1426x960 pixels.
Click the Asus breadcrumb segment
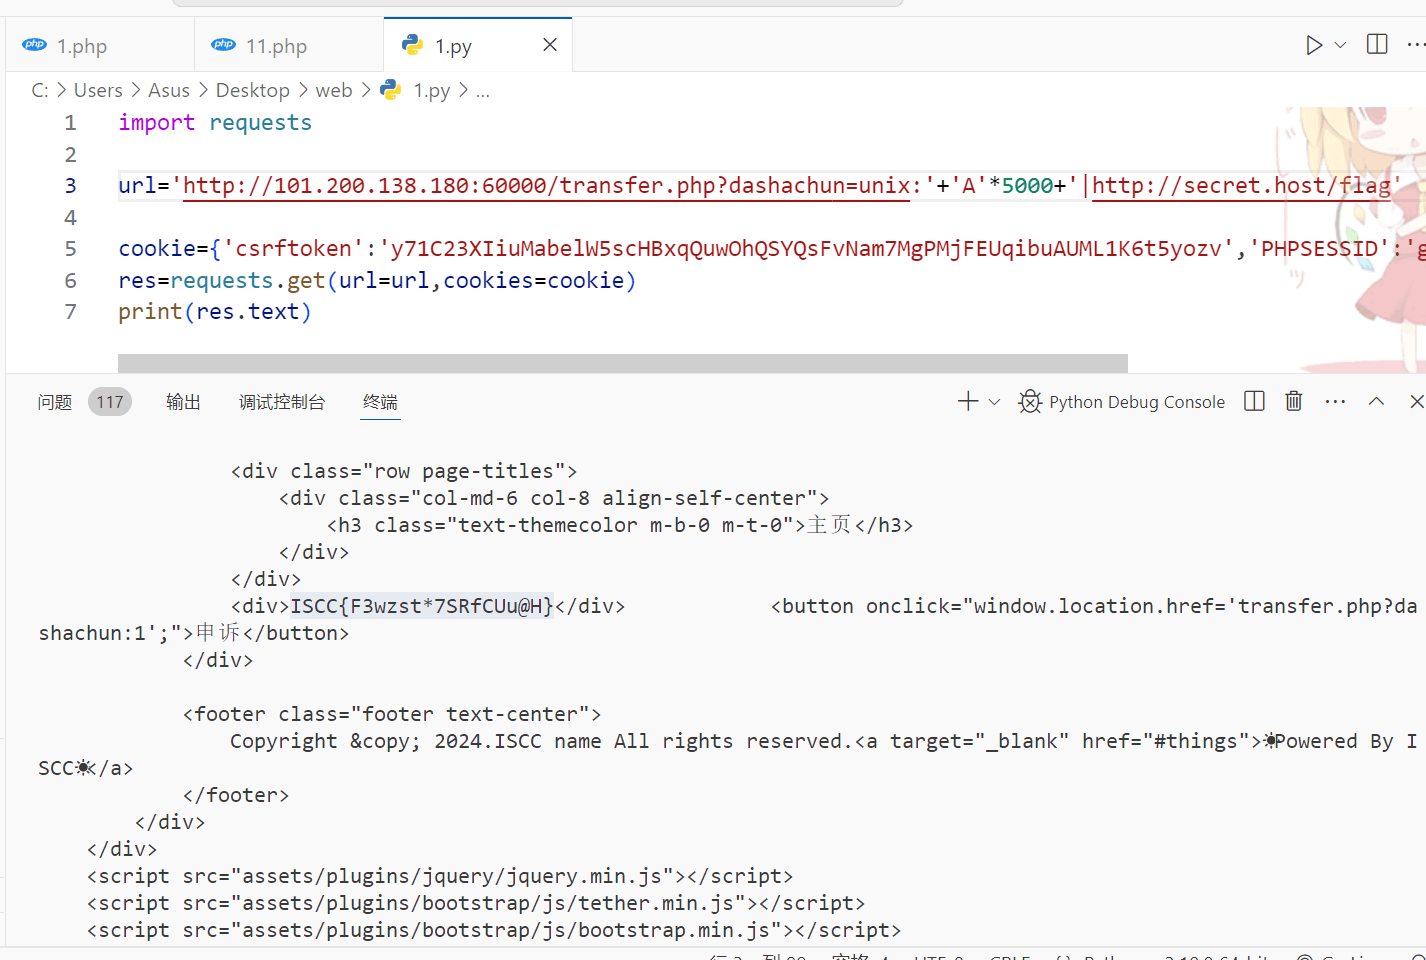coord(169,90)
